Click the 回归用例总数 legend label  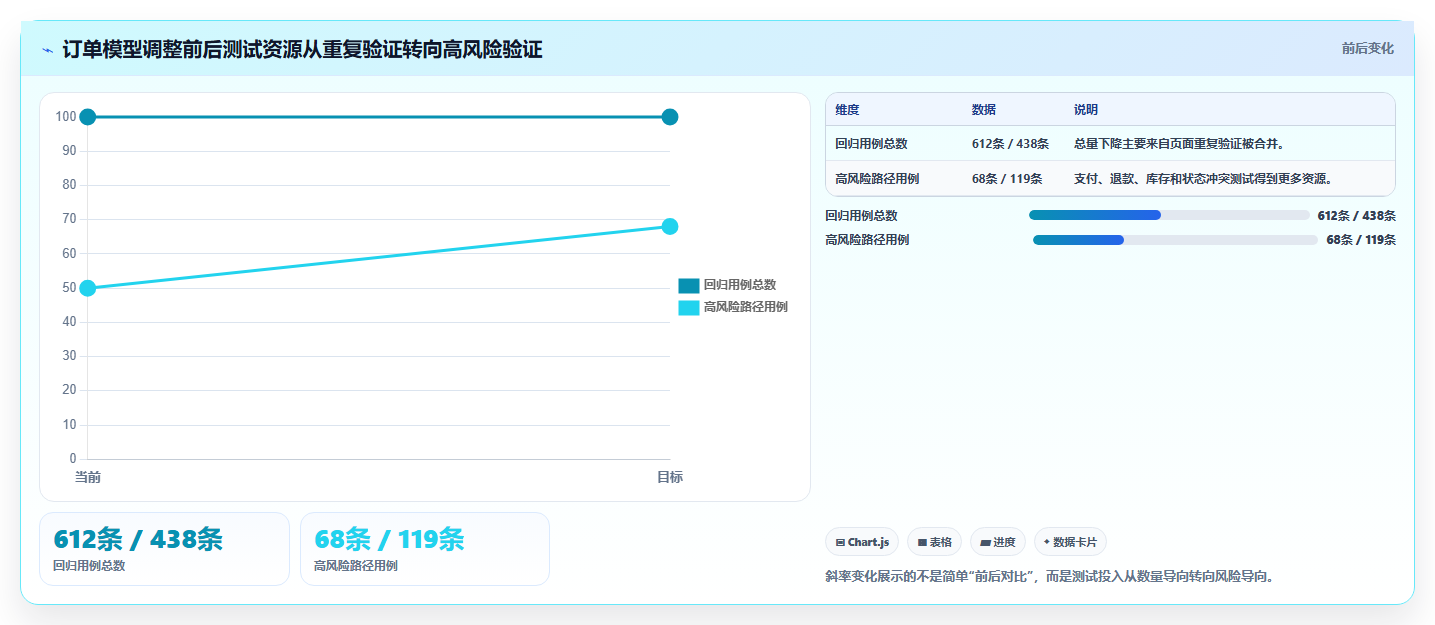[x=739, y=285]
